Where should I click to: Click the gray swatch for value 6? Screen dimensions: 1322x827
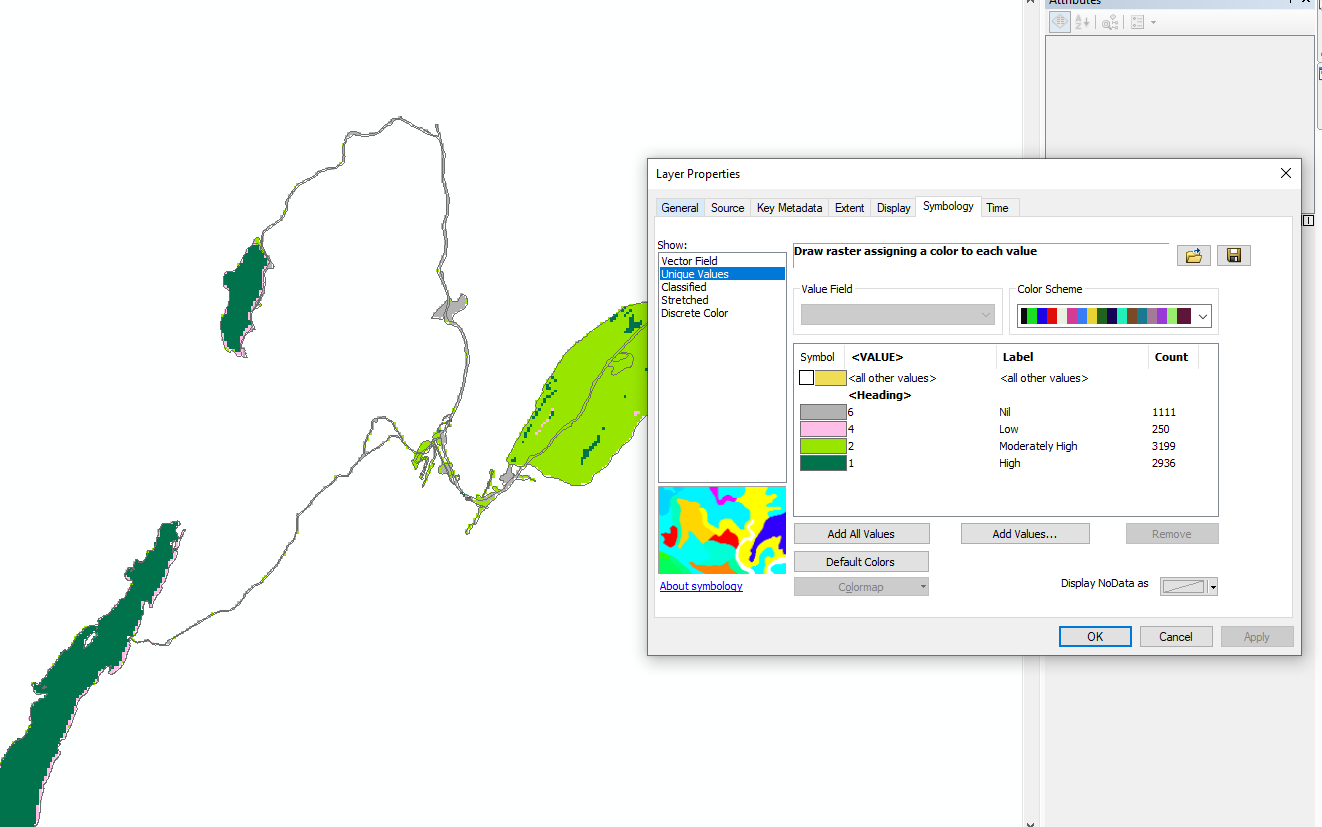click(823, 412)
